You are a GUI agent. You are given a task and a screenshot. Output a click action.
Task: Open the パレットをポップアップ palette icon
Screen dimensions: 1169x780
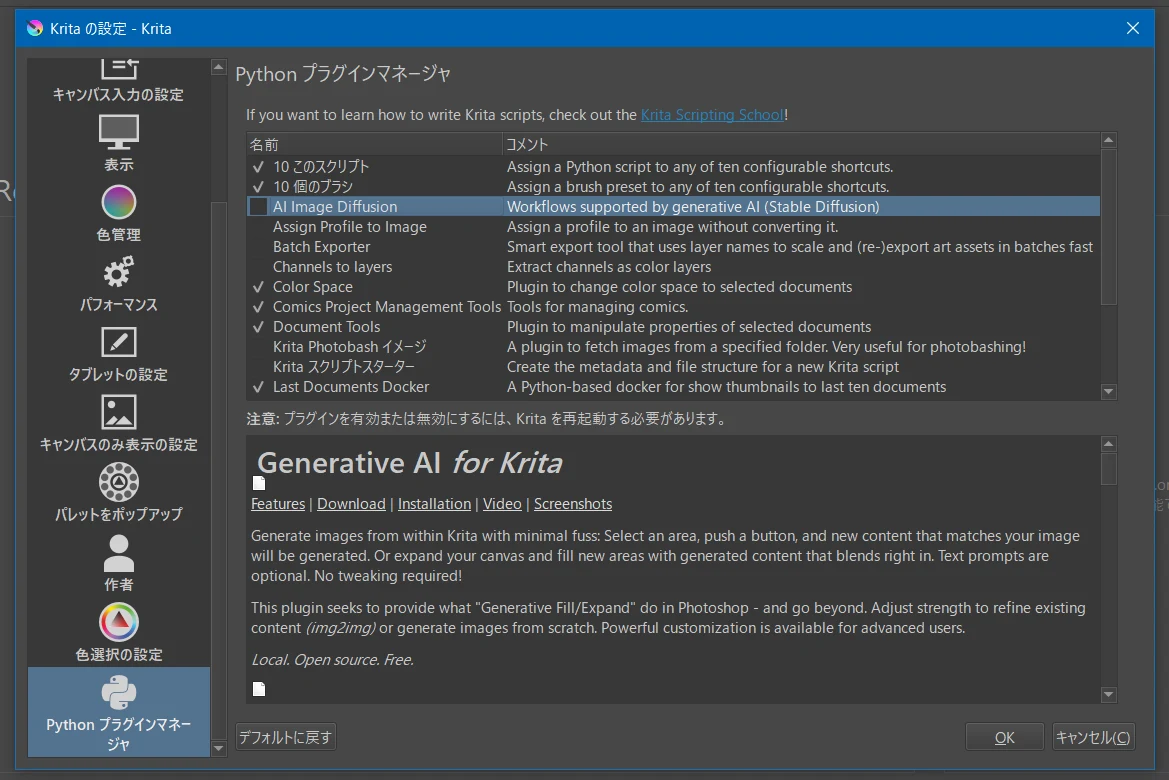[119, 482]
